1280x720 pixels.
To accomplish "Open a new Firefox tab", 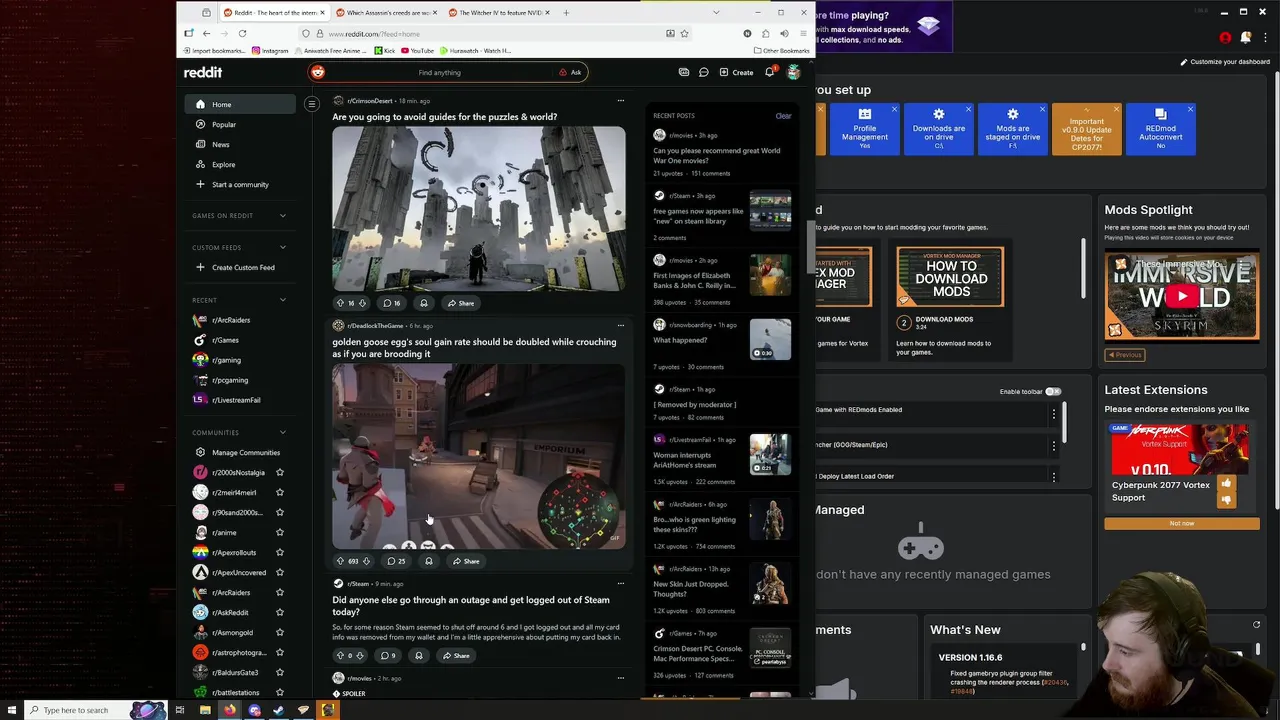I will [566, 13].
